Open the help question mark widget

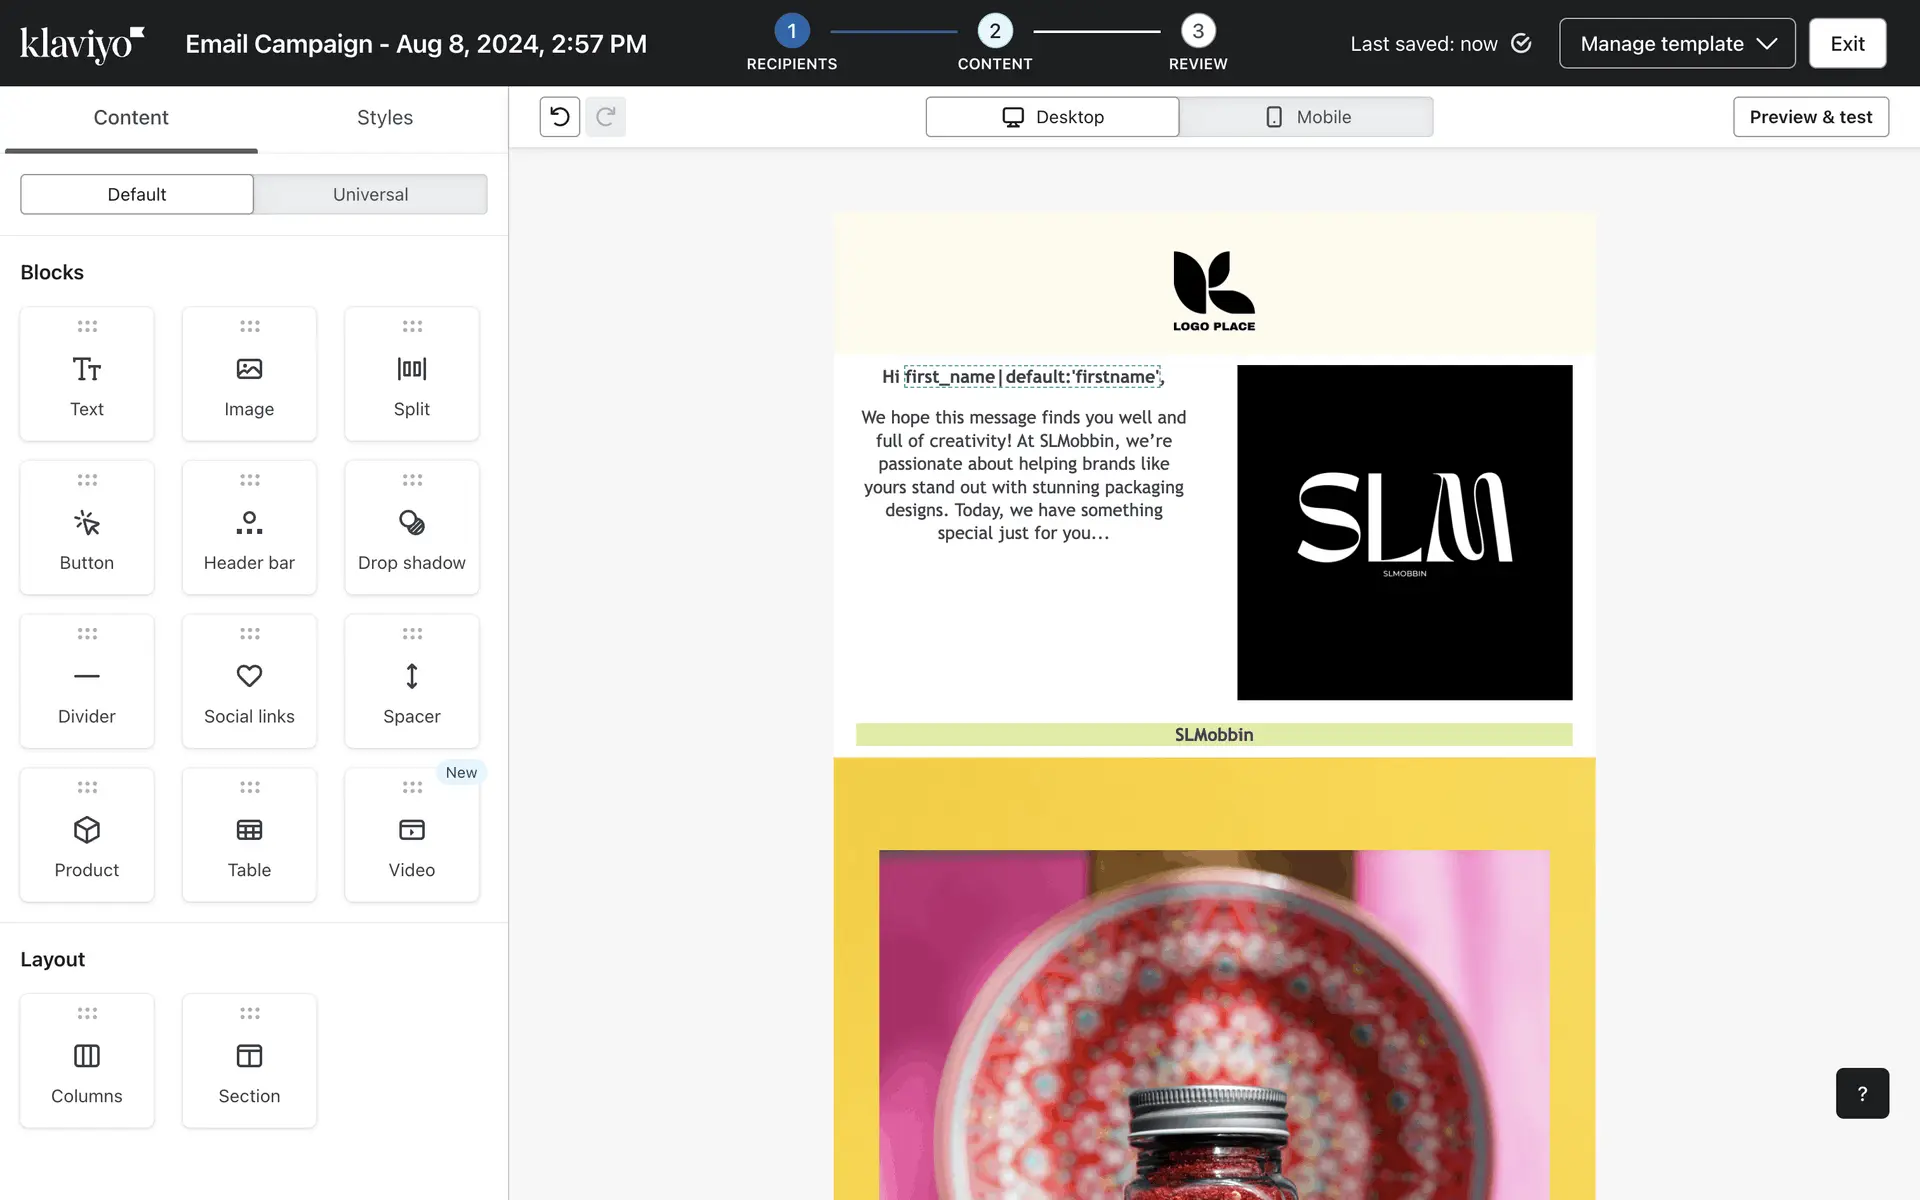pos(1861,1093)
